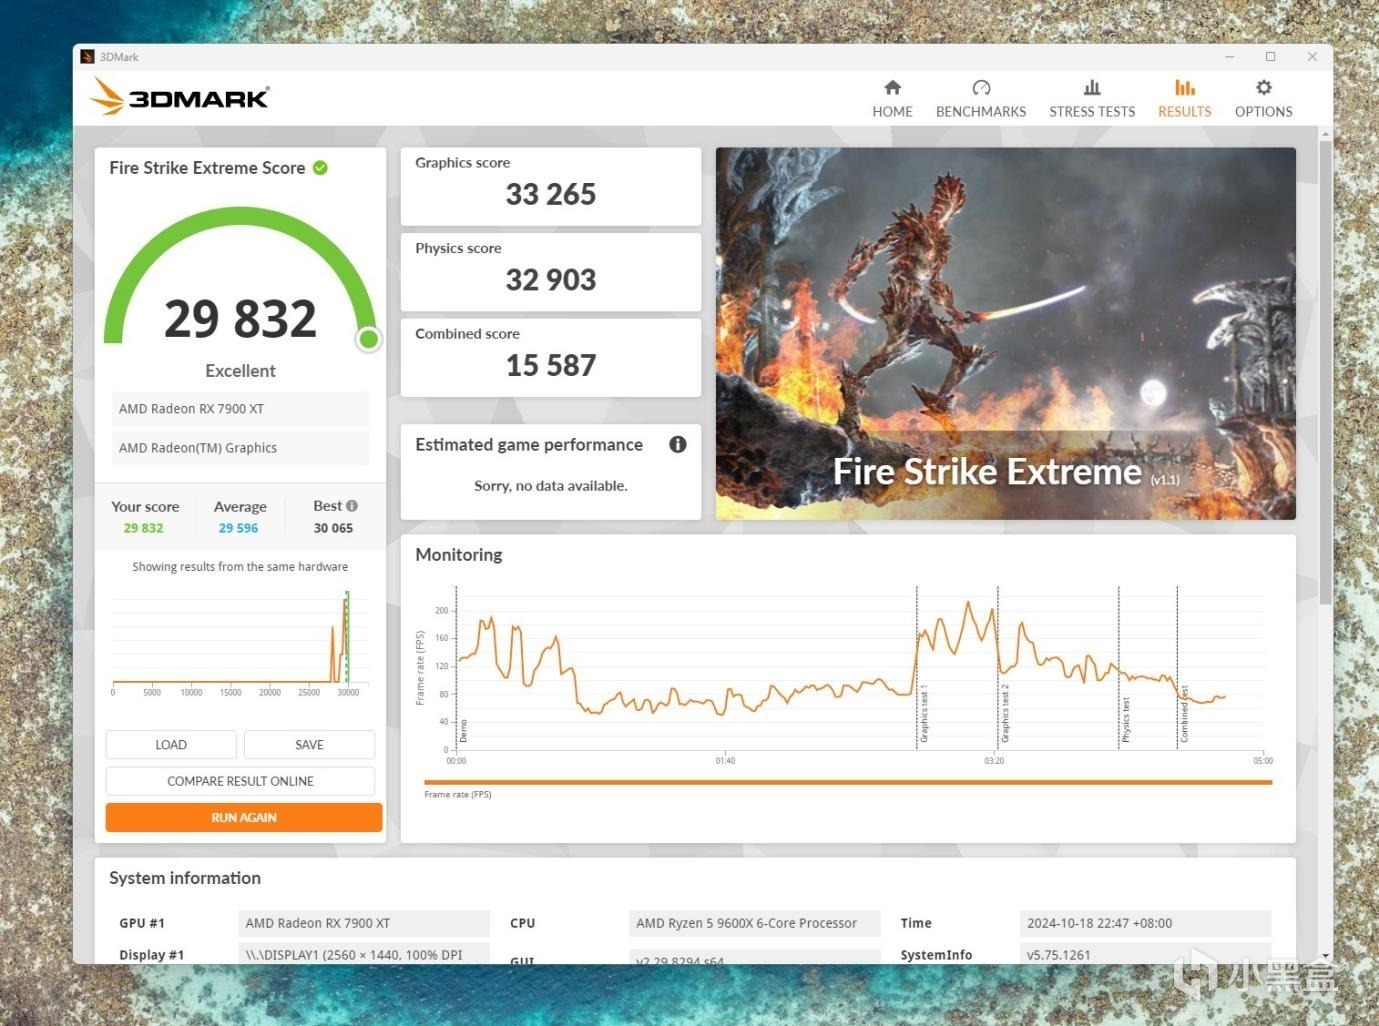This screenshot has height=1026, width=1379.
Task: Minimize the 3DMark window
Action: tap(1230, 57)
